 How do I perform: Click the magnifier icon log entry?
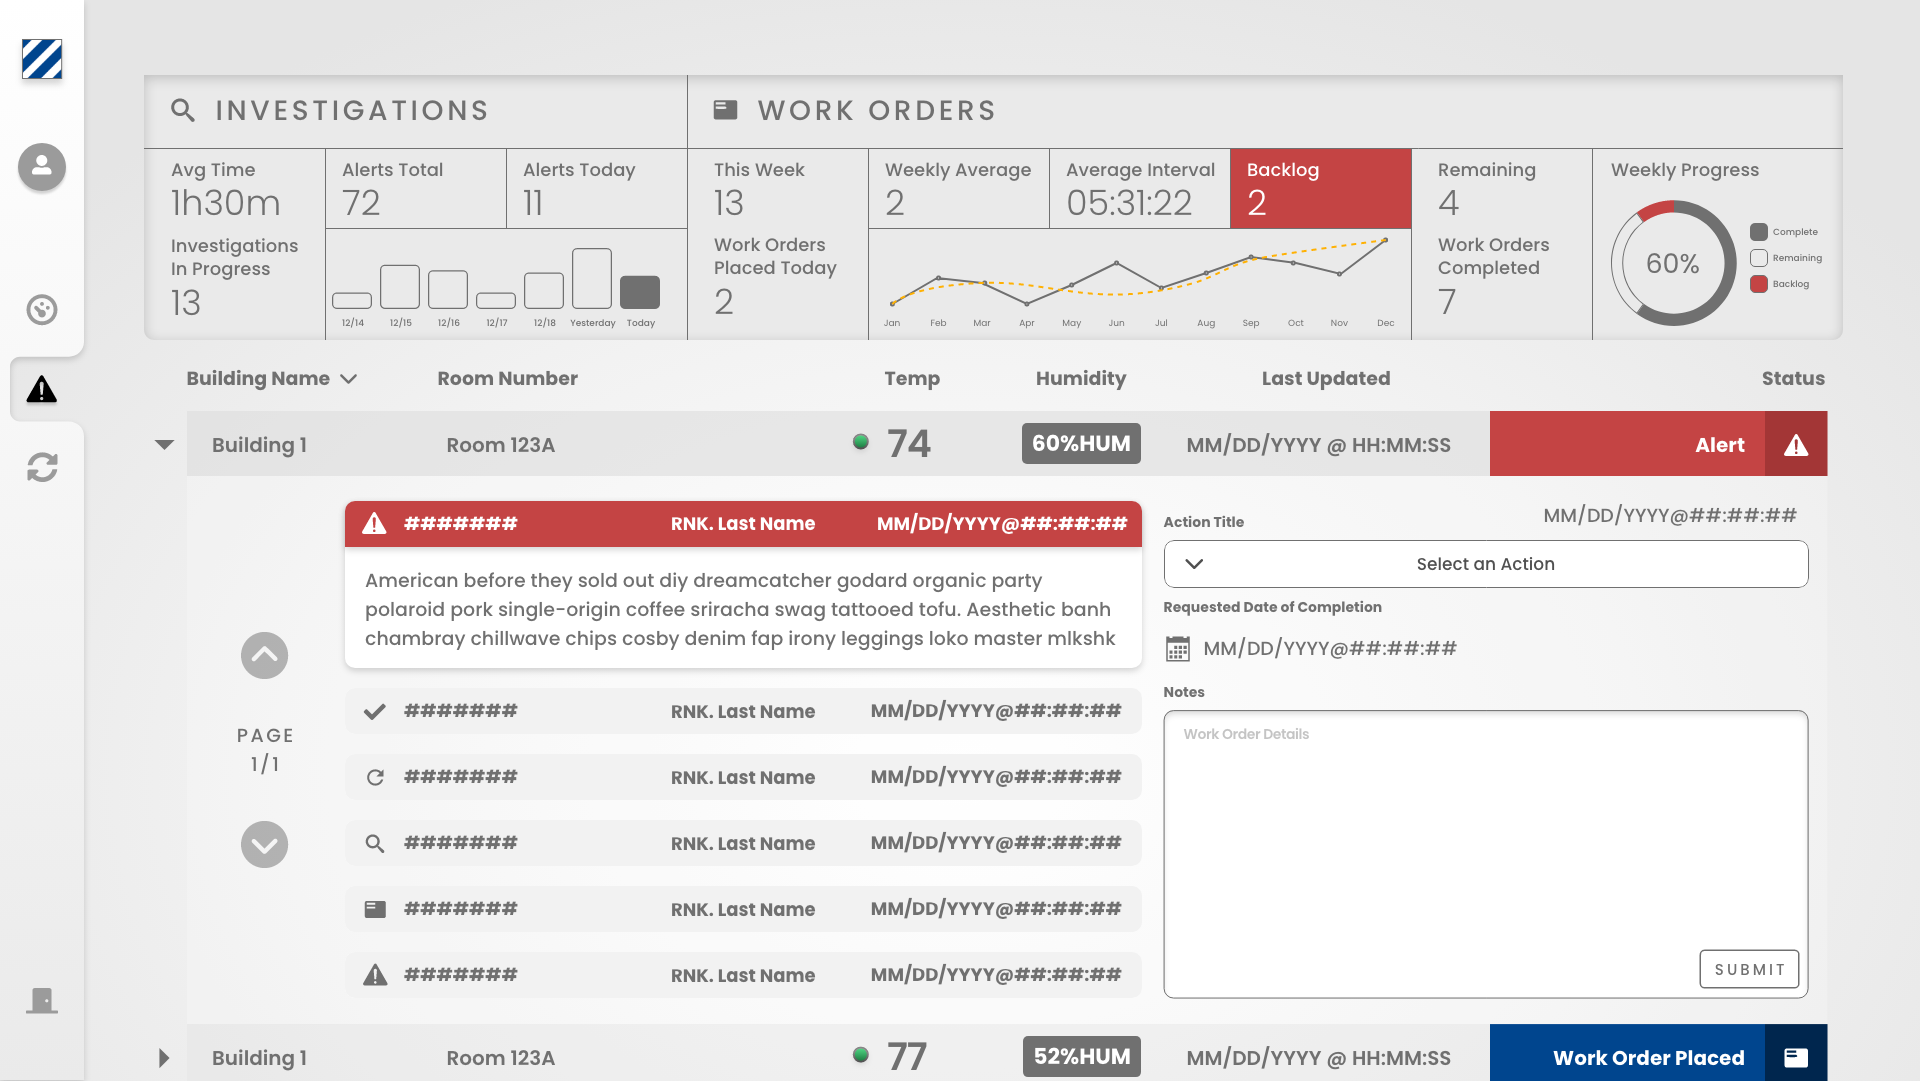[x=375, y=843]
